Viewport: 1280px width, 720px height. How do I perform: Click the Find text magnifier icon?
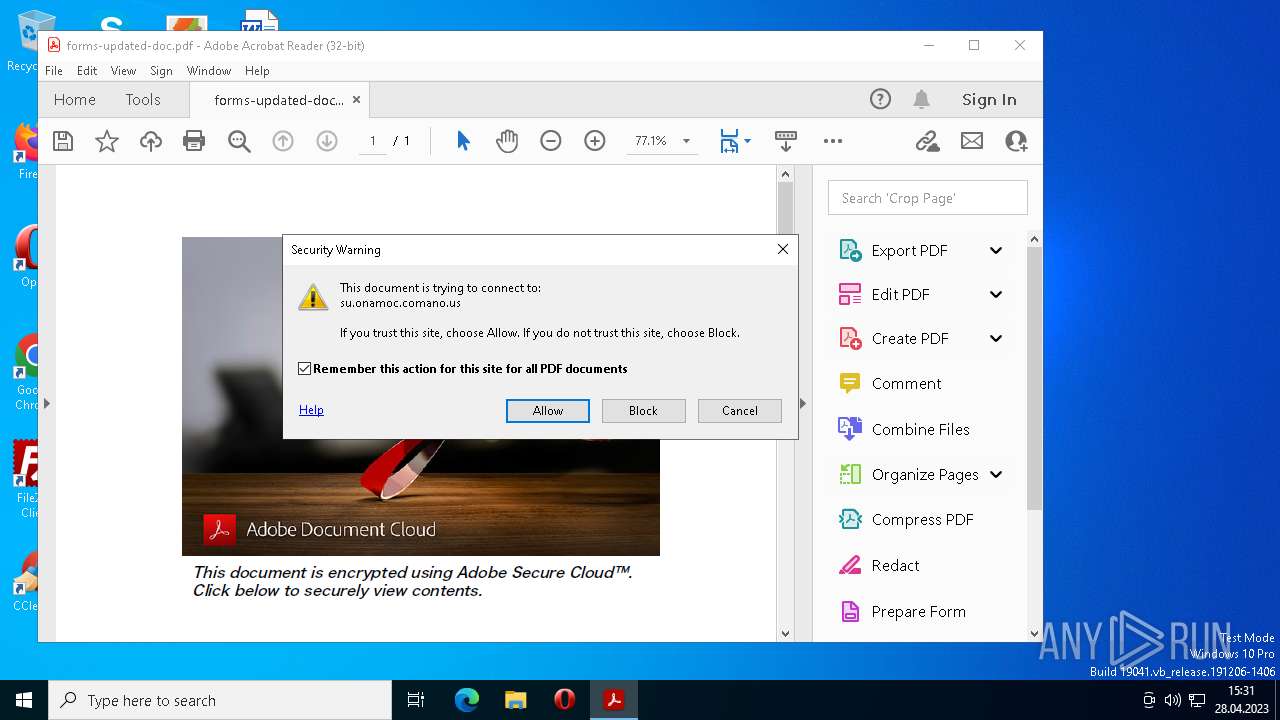click(239, 141)
